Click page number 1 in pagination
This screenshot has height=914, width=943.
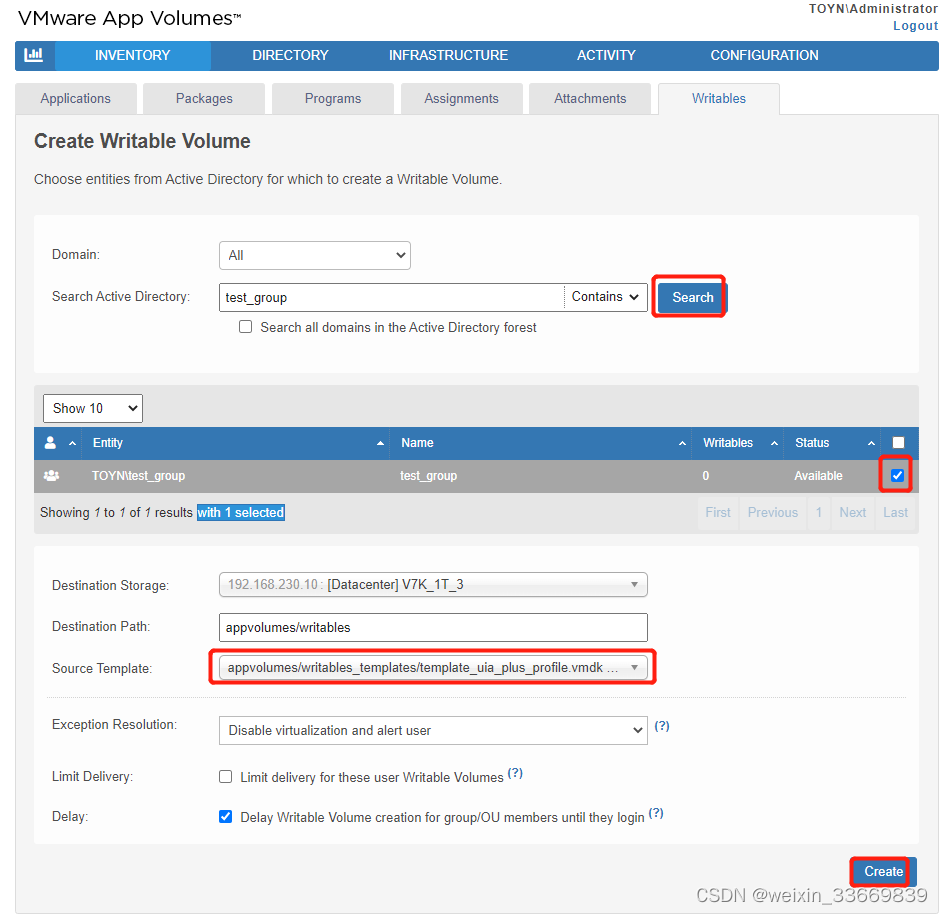pos(819,512)
